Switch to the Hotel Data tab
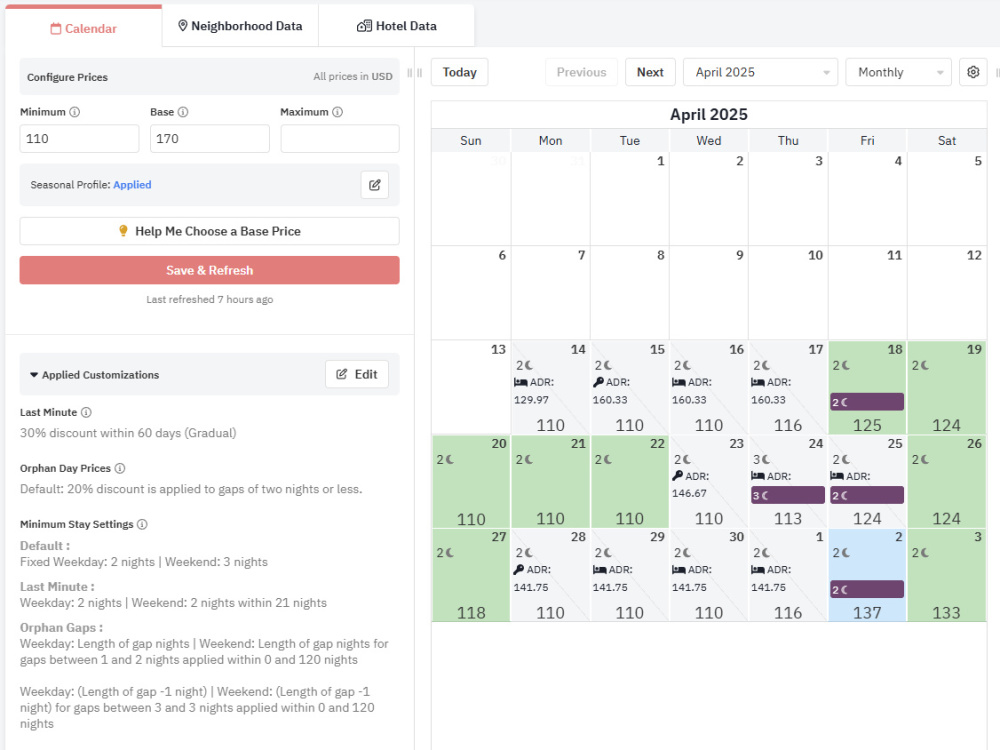Image resolution: width=1000 pixels, height=750 pixels. click(396, 26)
